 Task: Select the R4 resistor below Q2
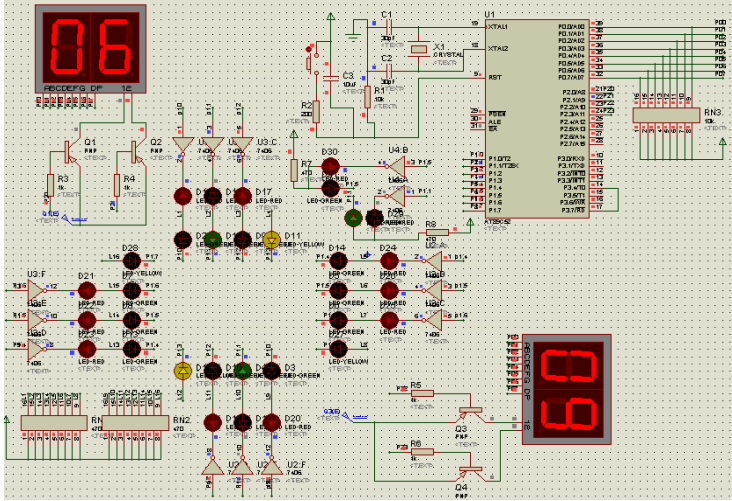pos(116,186)
